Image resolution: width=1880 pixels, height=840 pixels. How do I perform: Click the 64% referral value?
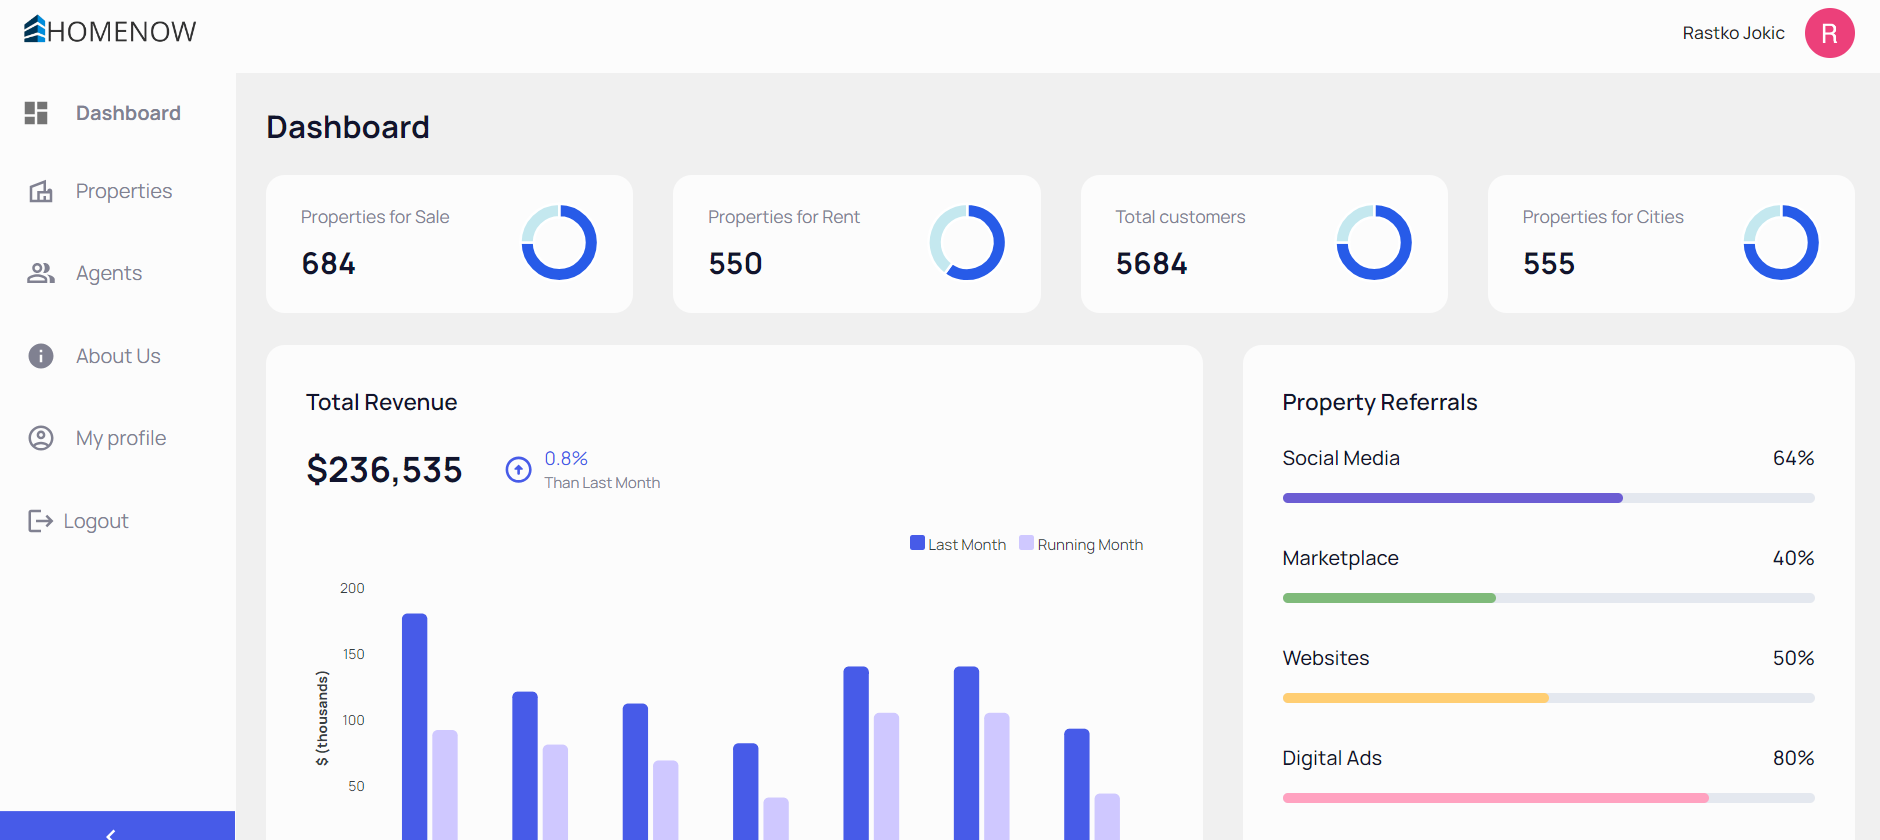[x=1793, y=458]
